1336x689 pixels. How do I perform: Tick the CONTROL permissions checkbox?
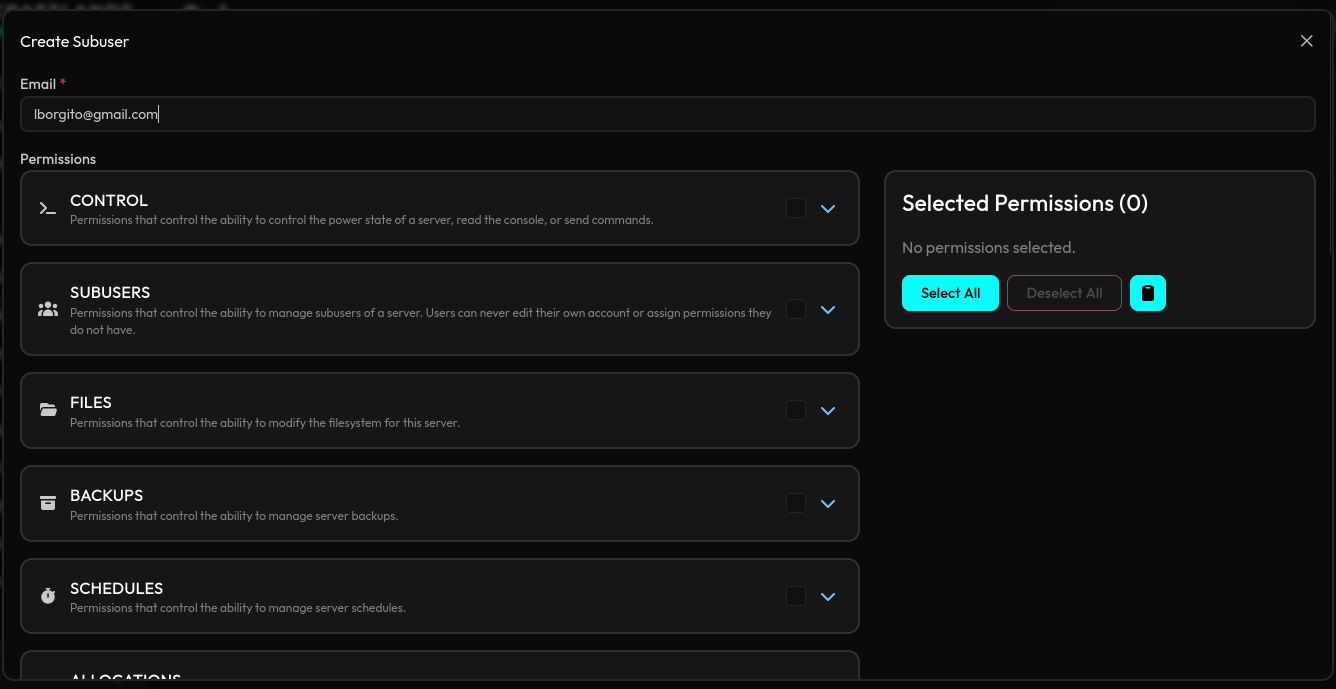coord(796,208)
